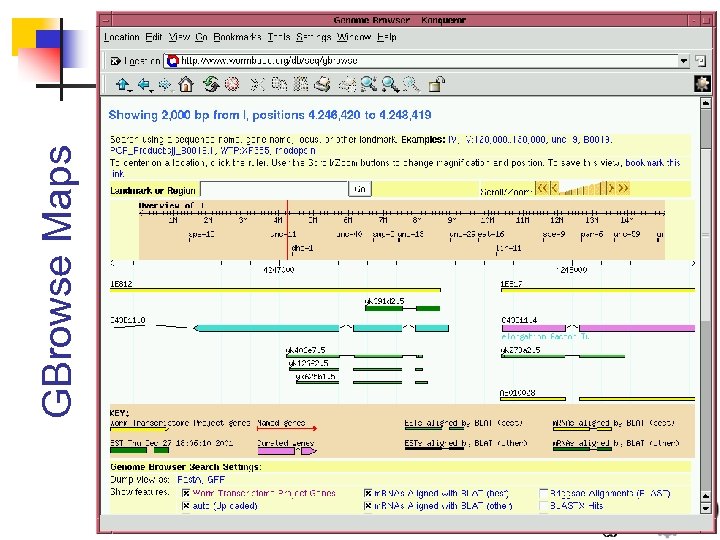Open the Help menu
The width and height of the screenshot is (720, 540).
(x=386, y=37)
